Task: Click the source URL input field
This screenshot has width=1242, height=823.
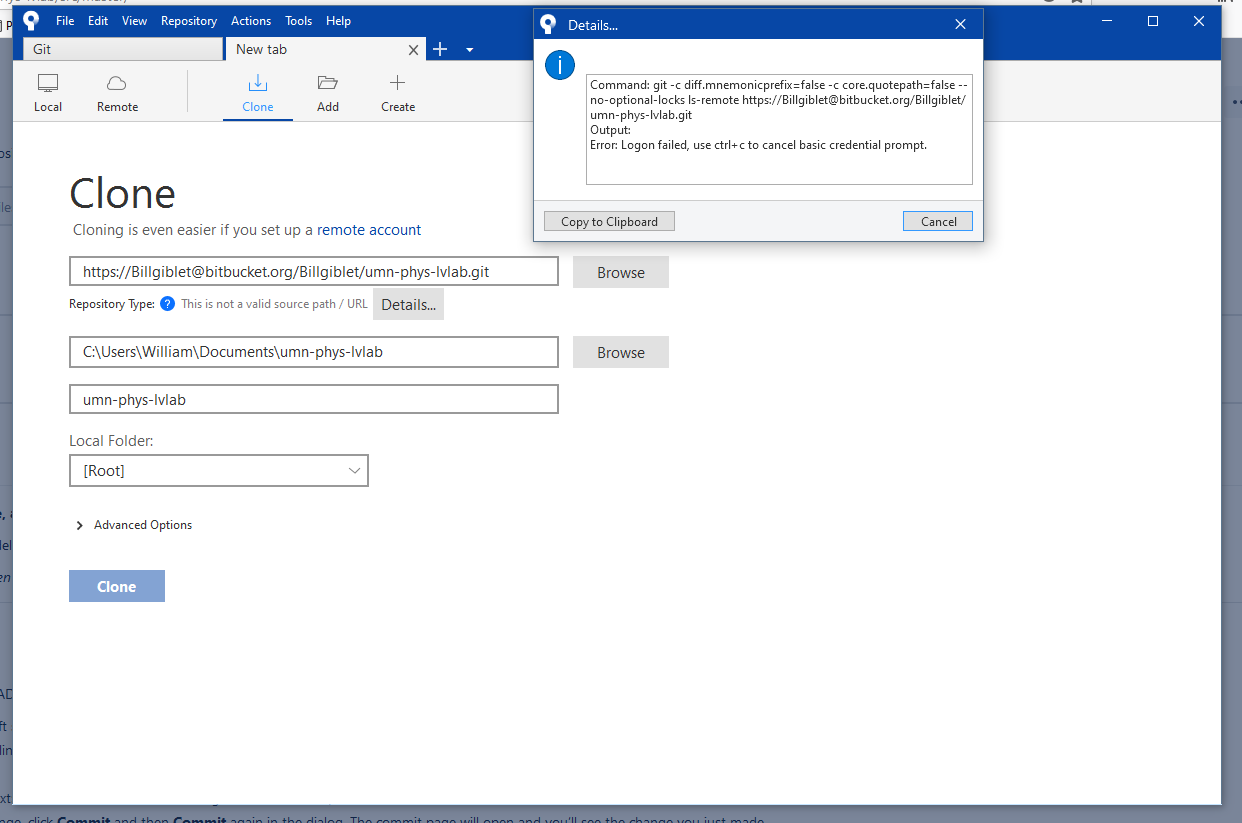Action: 314,271
